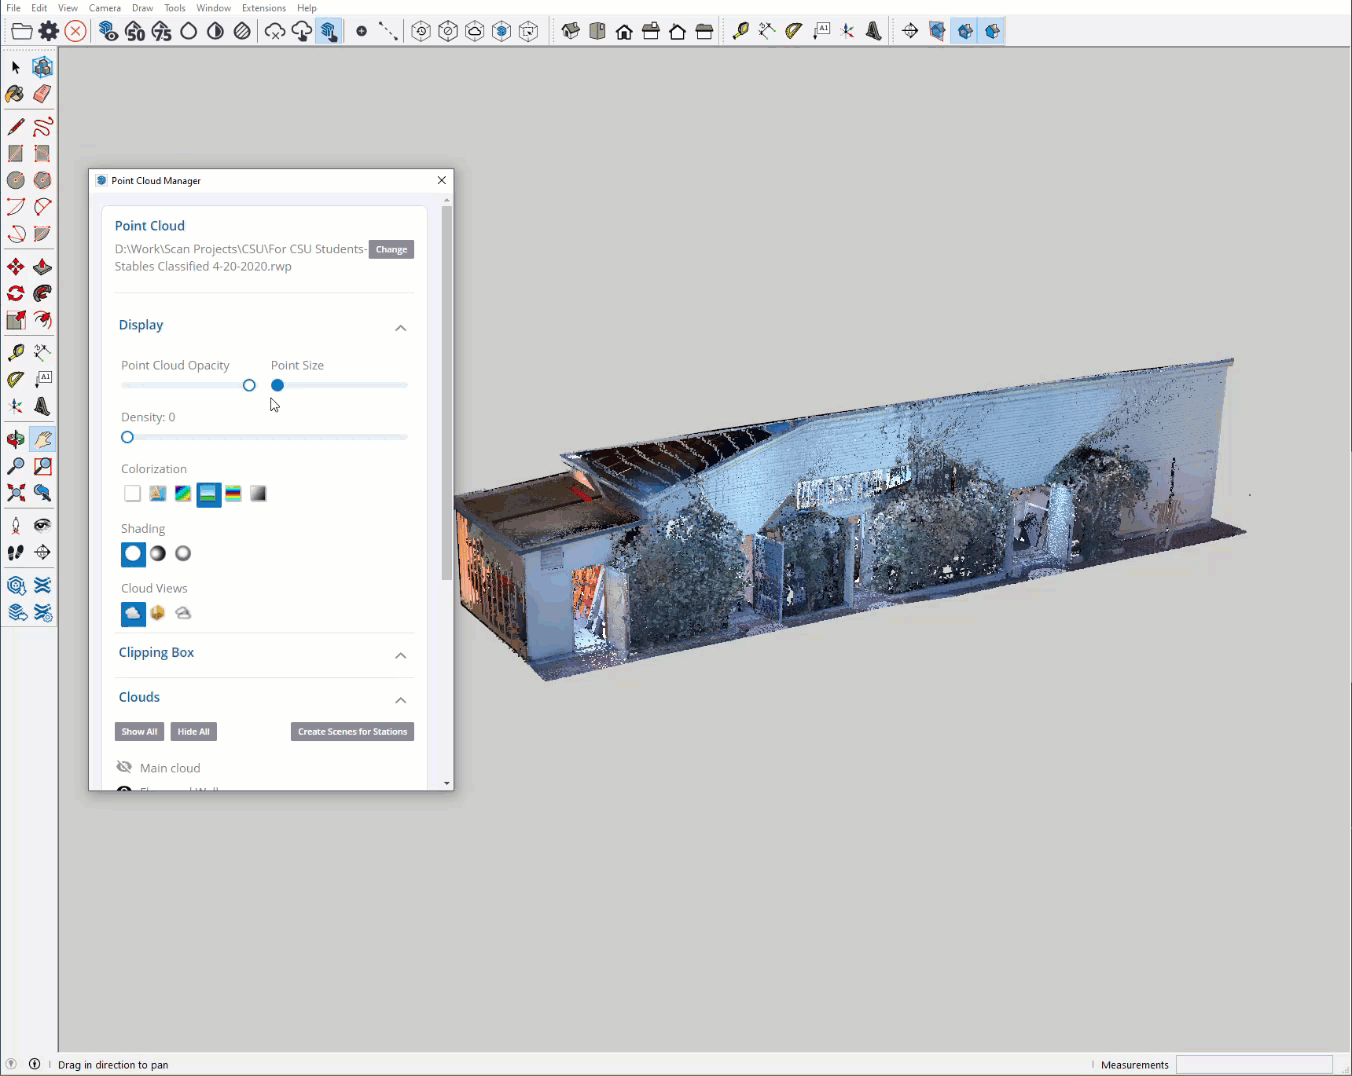Select the Zoom Window tool
The width and height of the screenshot is (1352, 1076).
pos(42,466)
